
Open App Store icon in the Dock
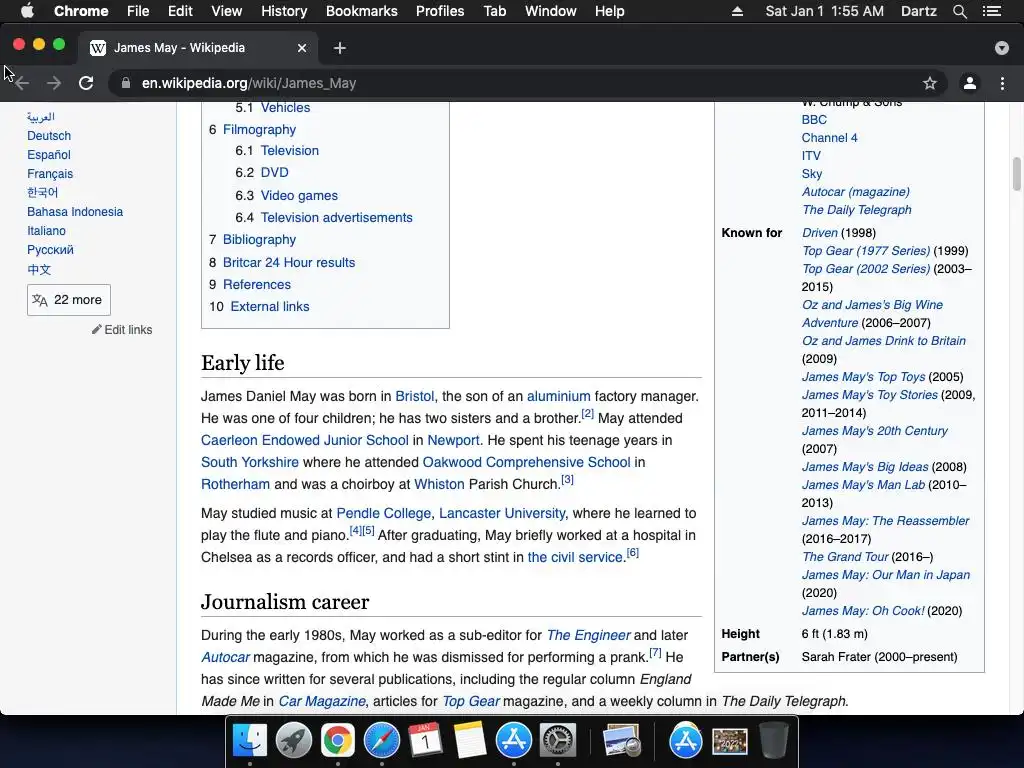pyautogui.click(x=513, y=740)
